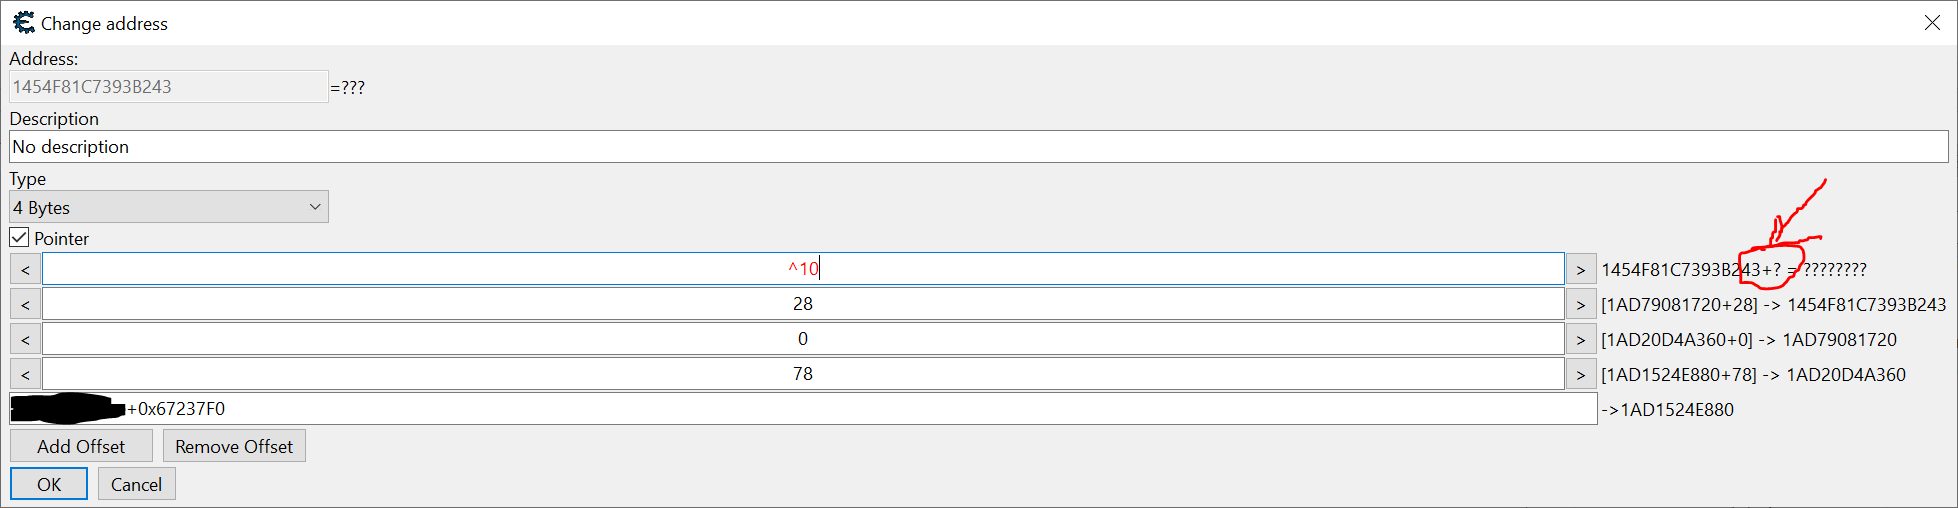Uncheck the Pointer checkbox
Screen dimensions: 1958x508
click(19, 238)
